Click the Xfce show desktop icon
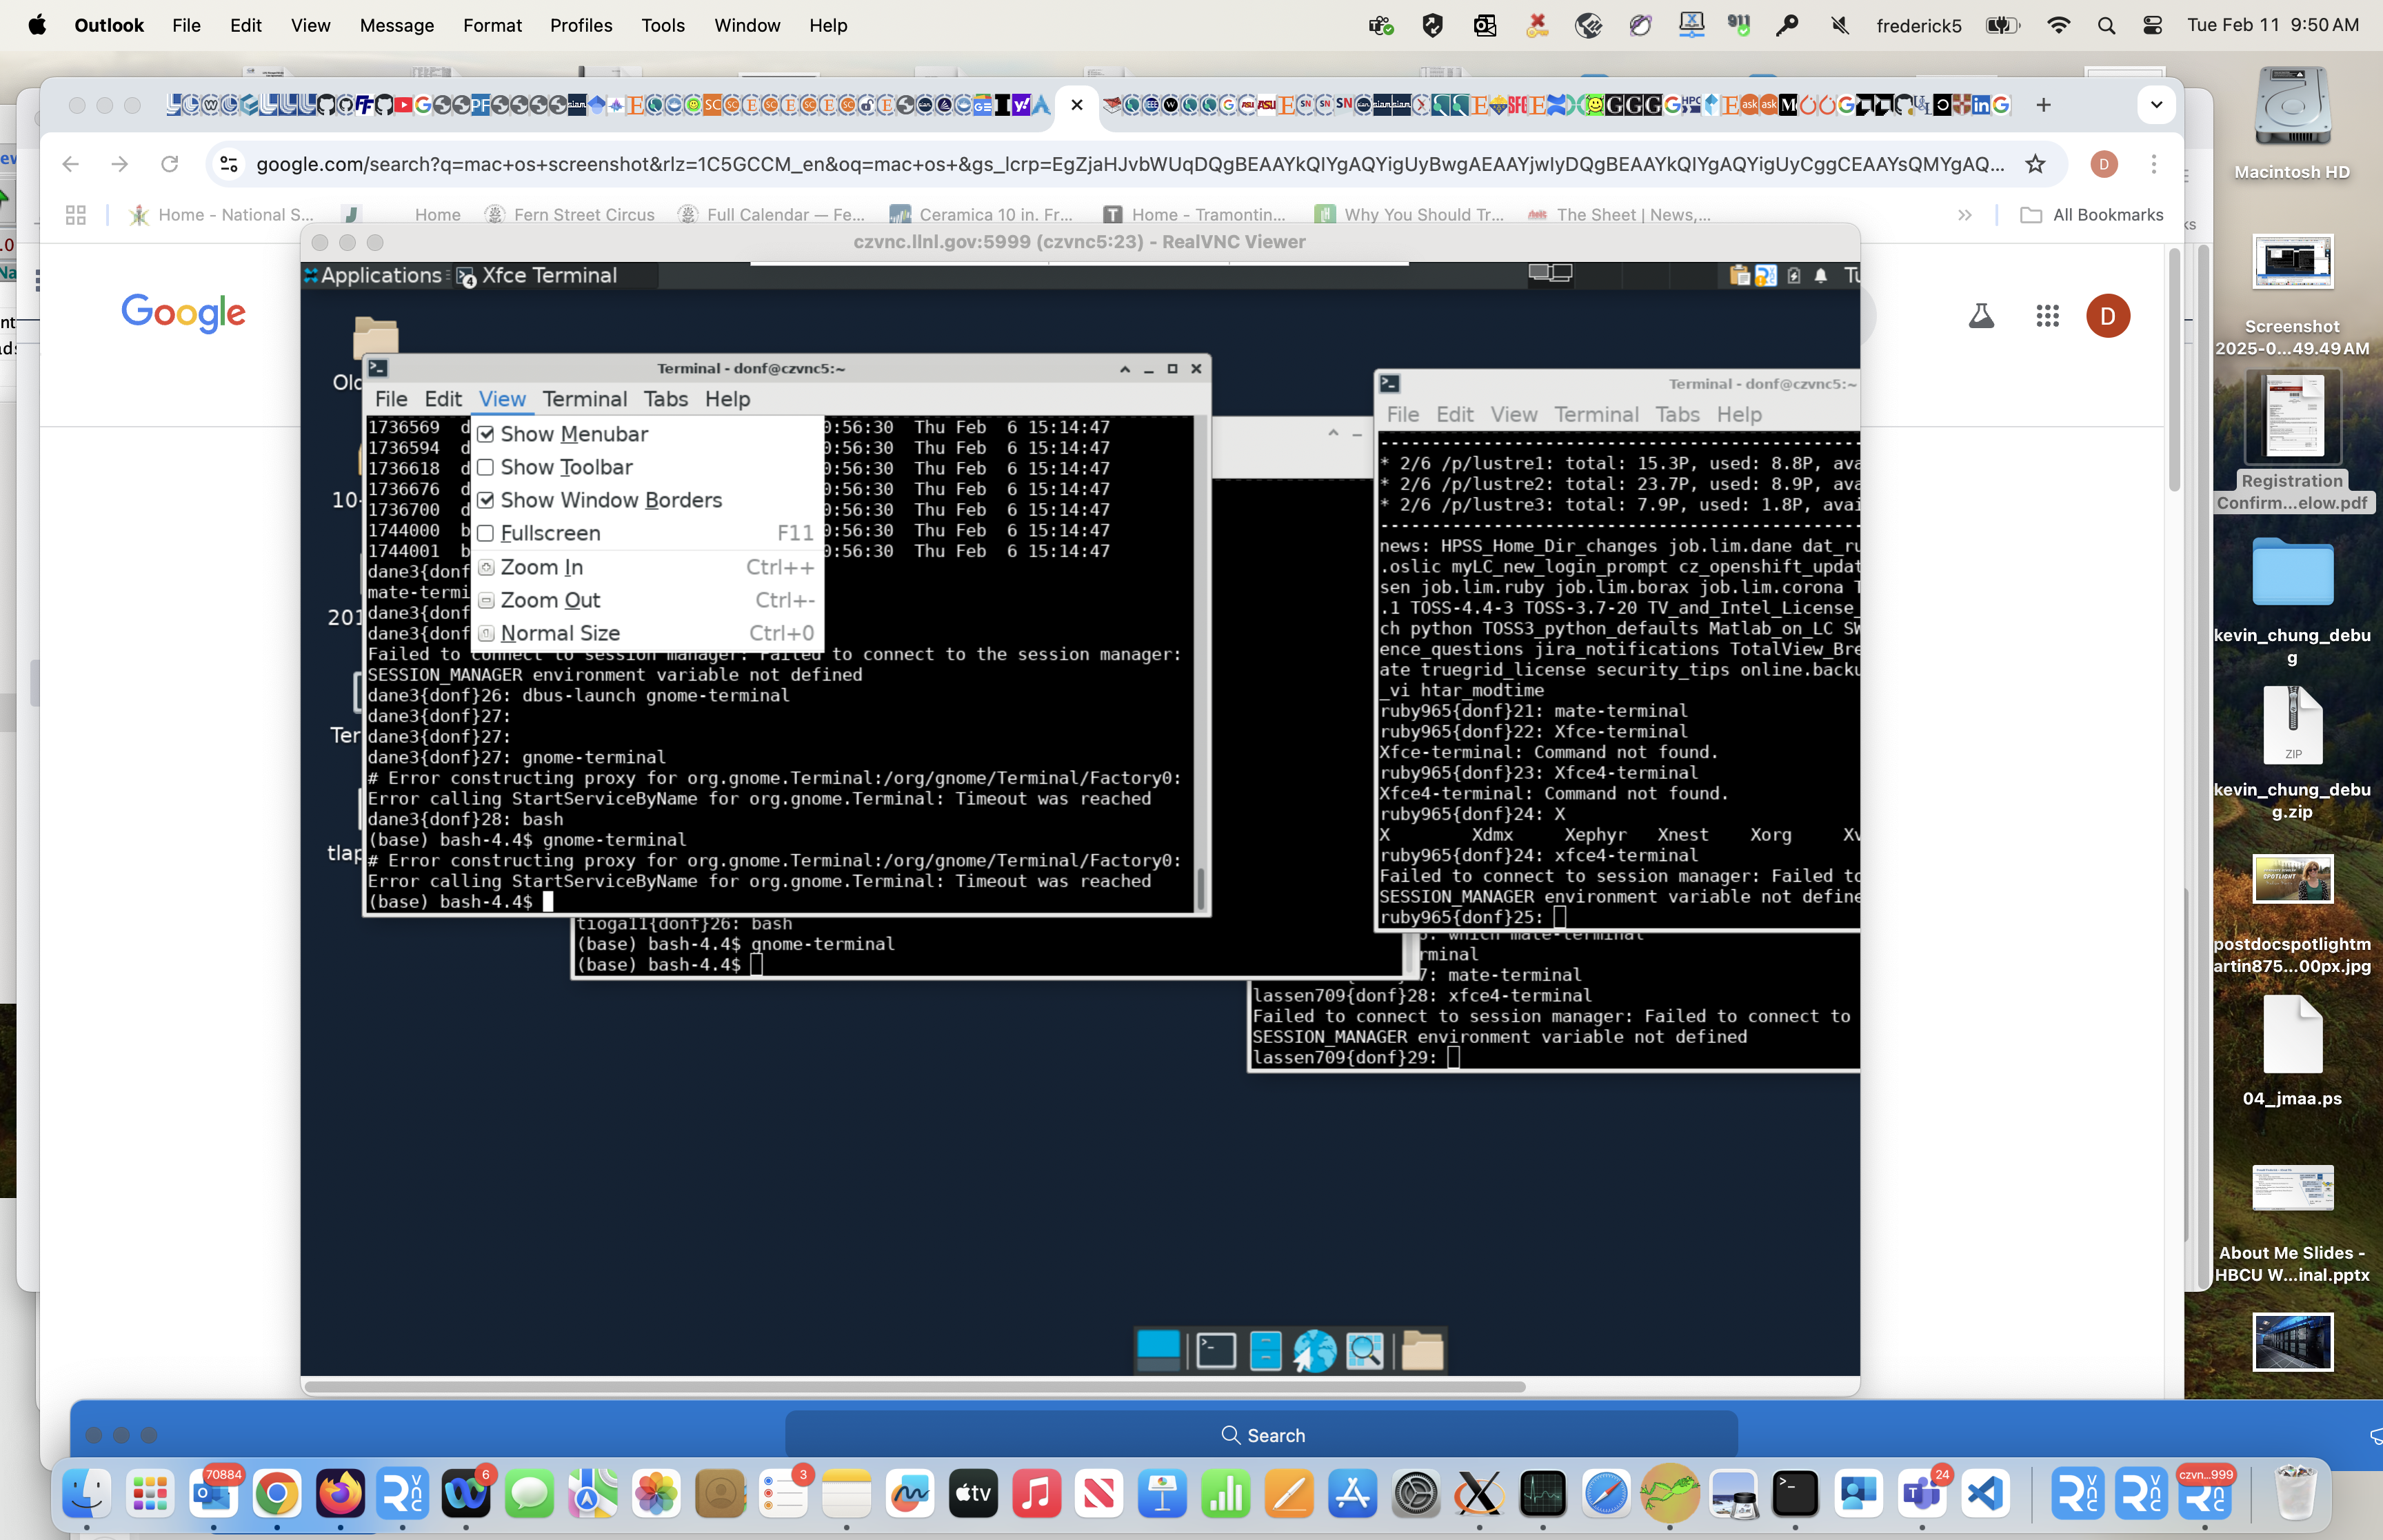The width and height of the screenshot is (2383, 1540). click(x=1158, y=1351)
